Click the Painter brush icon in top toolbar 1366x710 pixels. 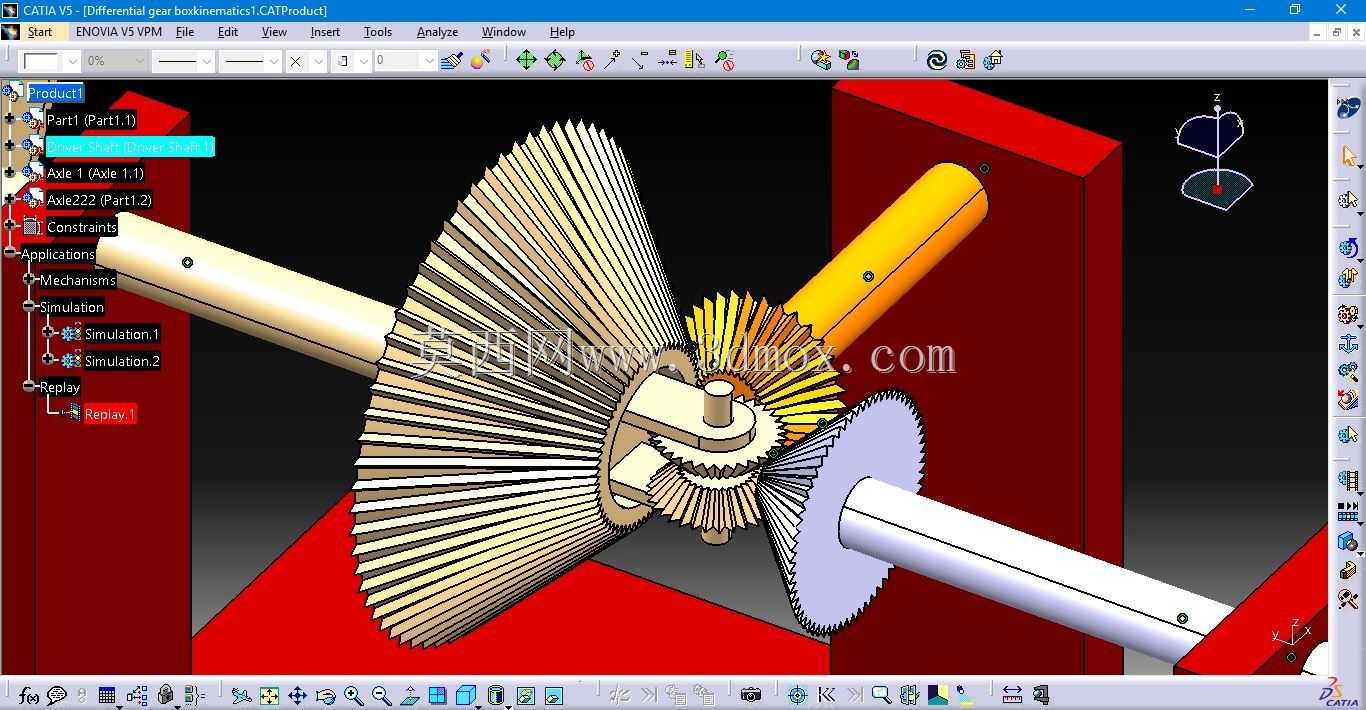click(x=451, y=60)
